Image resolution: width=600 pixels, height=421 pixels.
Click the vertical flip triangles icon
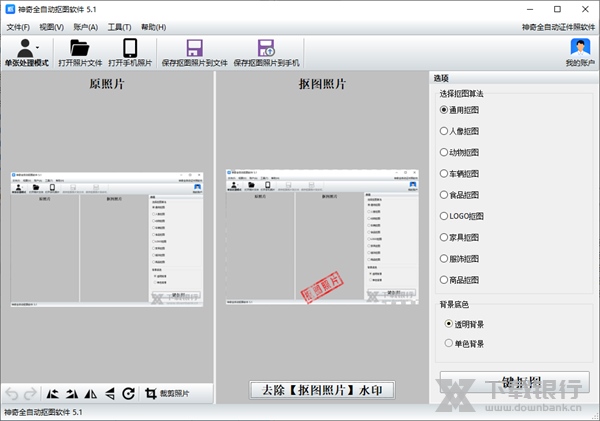(109, 394)
